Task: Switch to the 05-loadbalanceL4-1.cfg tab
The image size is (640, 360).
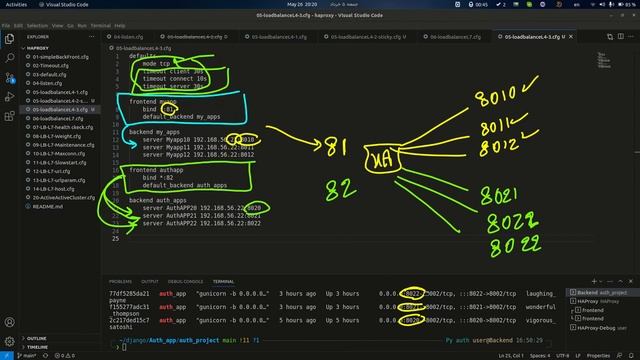Action: pos(279,37)
